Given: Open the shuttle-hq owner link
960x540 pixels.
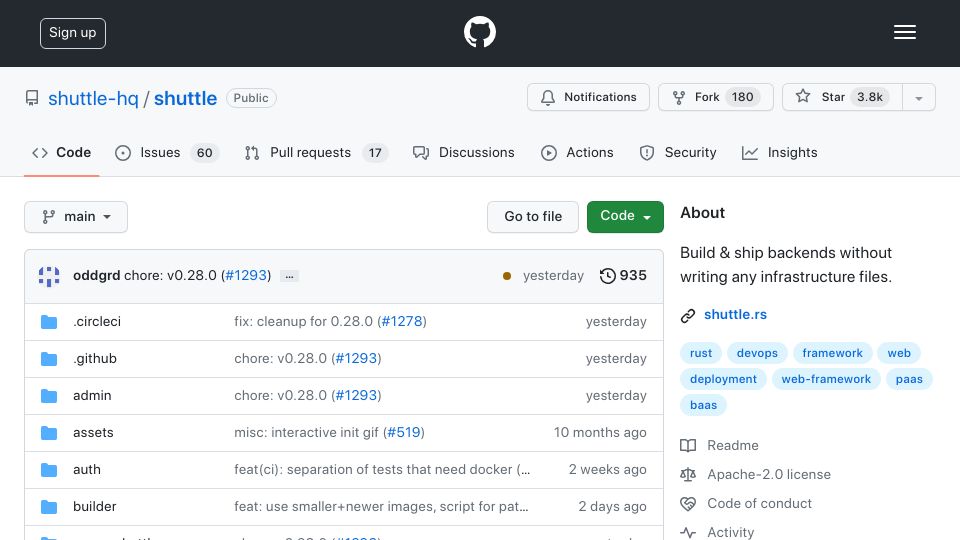Looking at the screenshot, I should coord(93,99).
